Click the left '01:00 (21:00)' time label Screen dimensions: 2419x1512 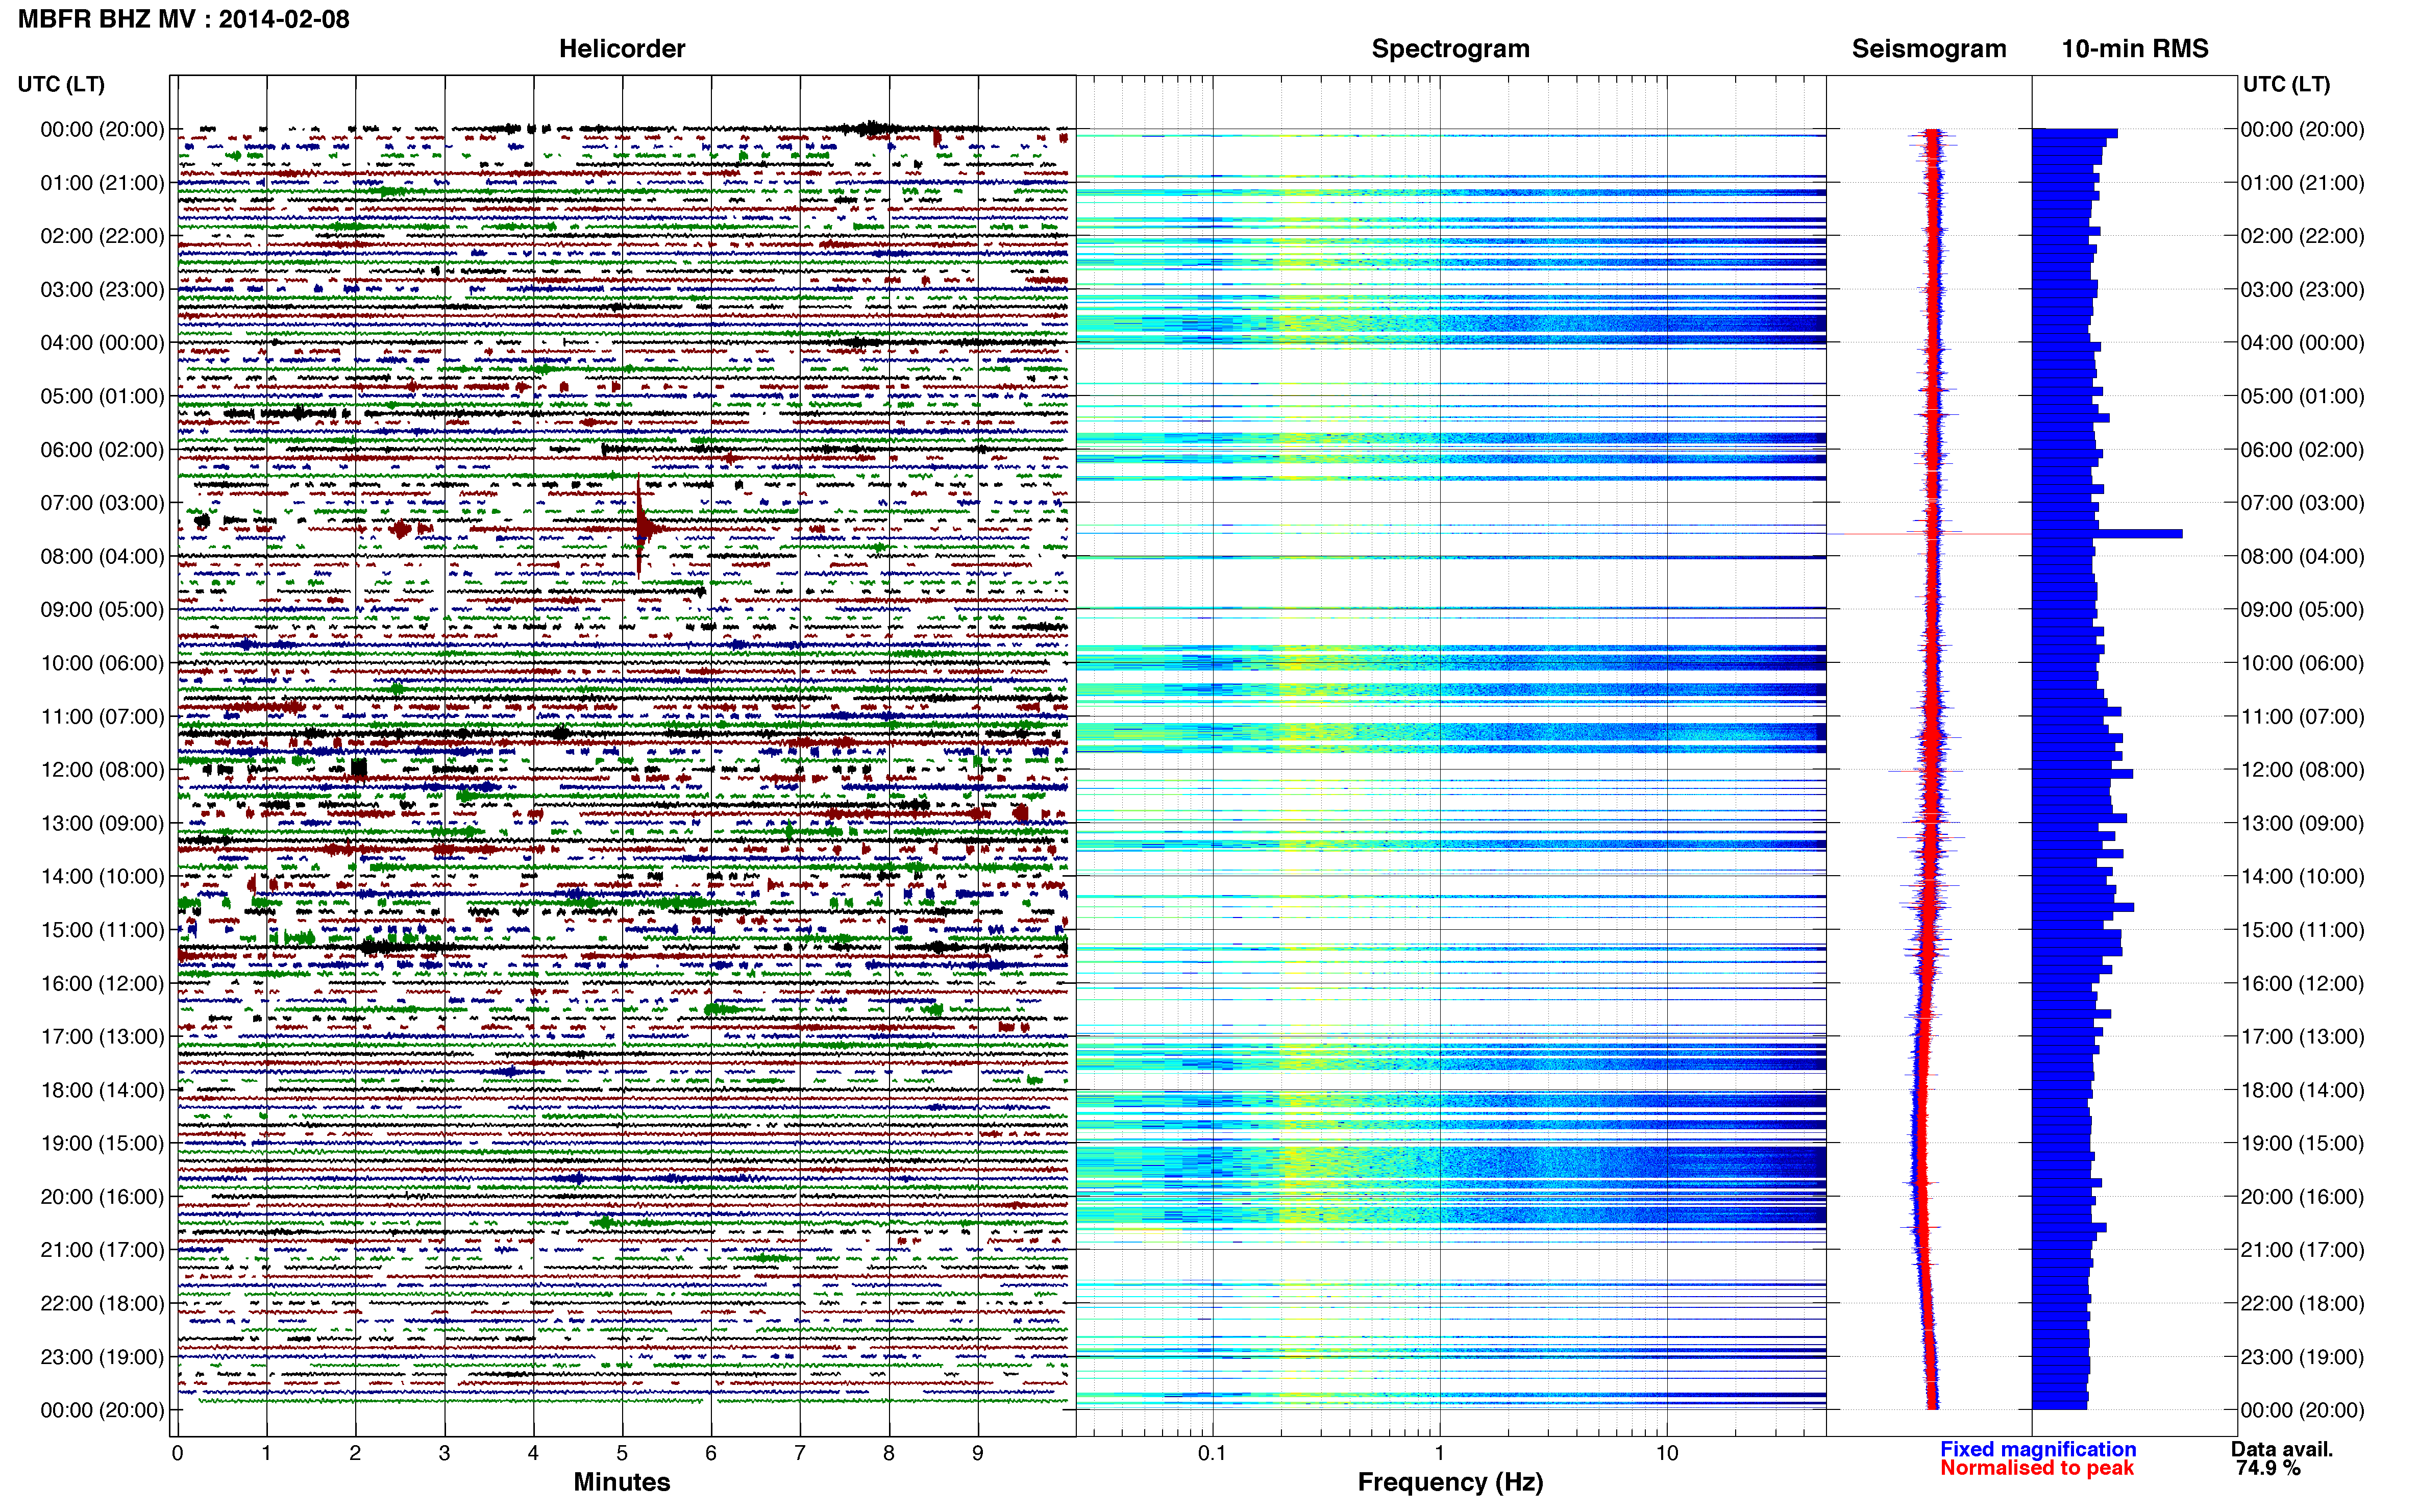click(102, 183)
